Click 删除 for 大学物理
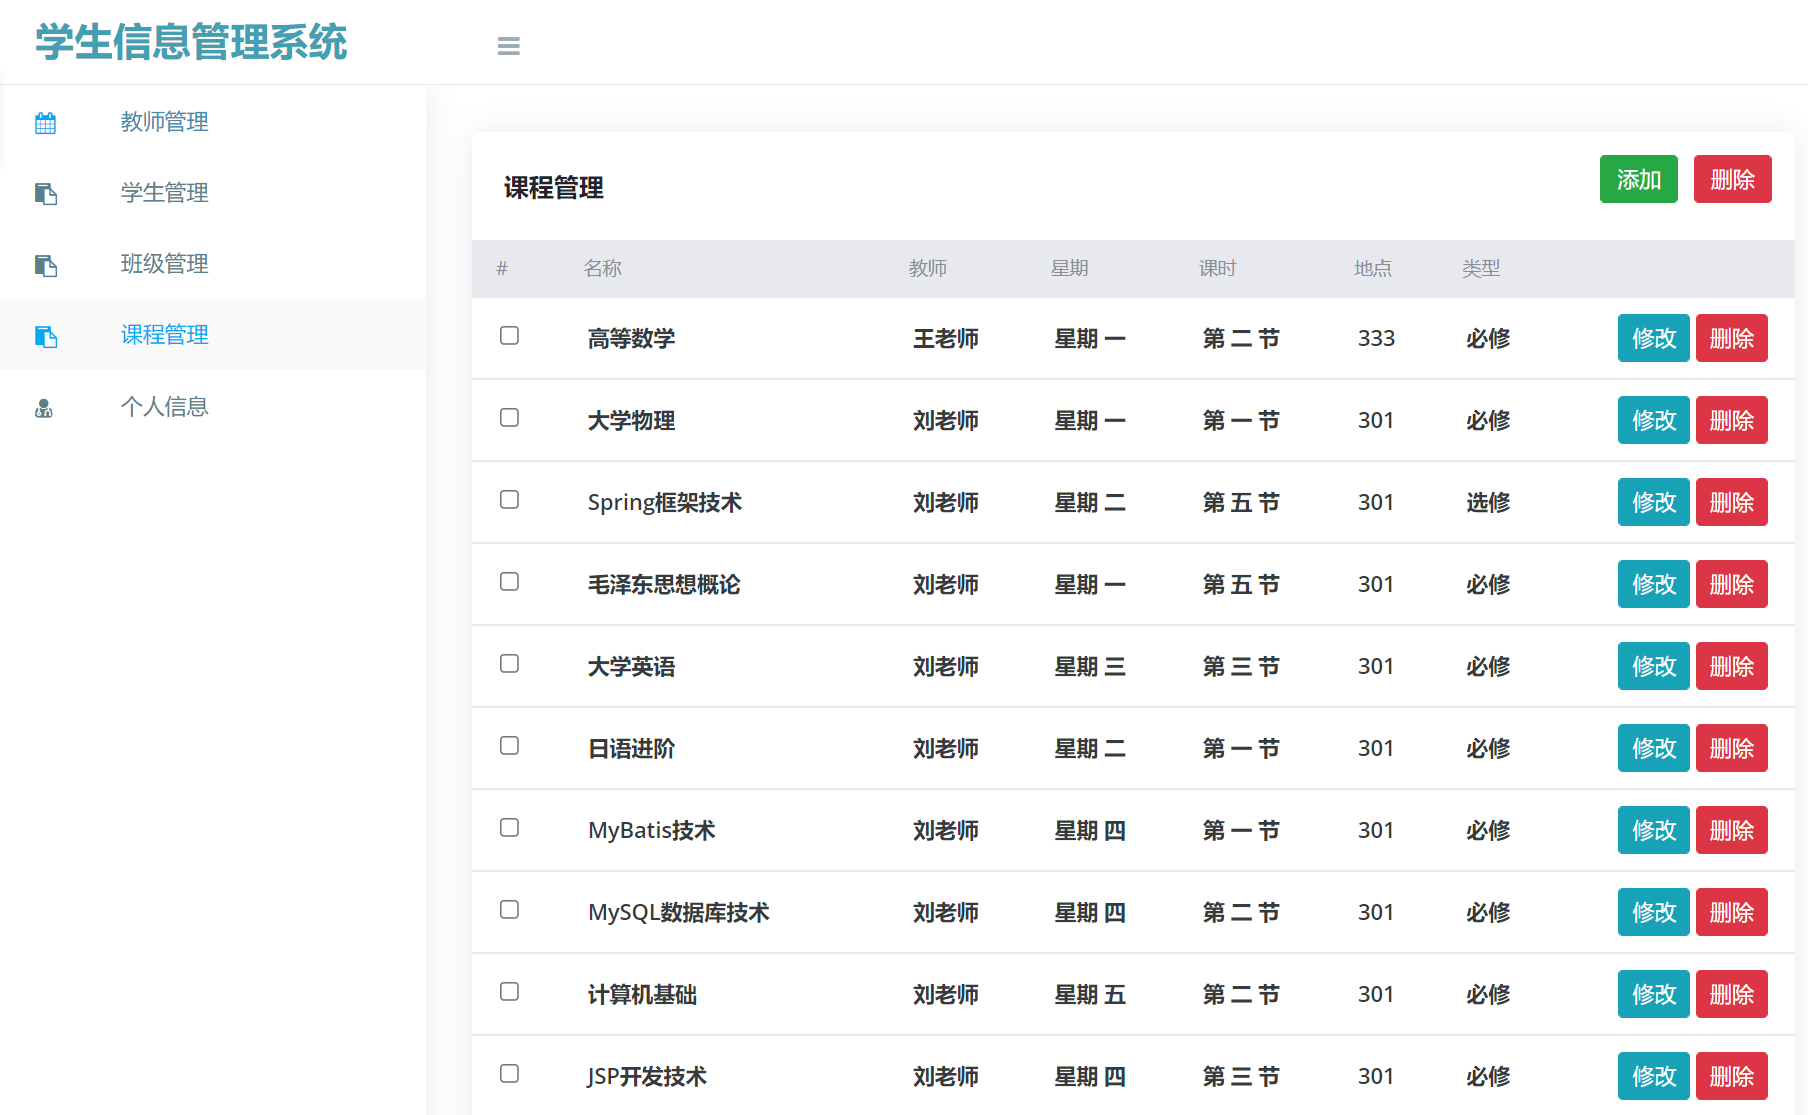 click(1731, 420)
